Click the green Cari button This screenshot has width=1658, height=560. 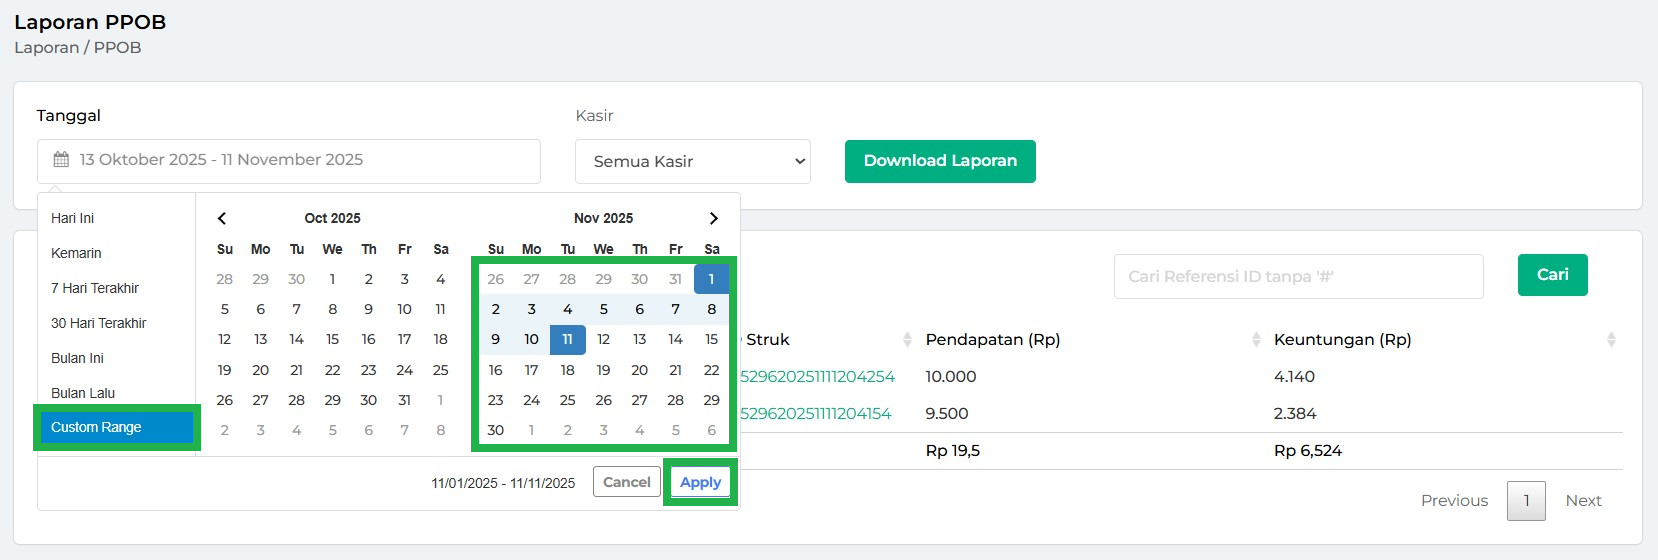click(1552, 275)
